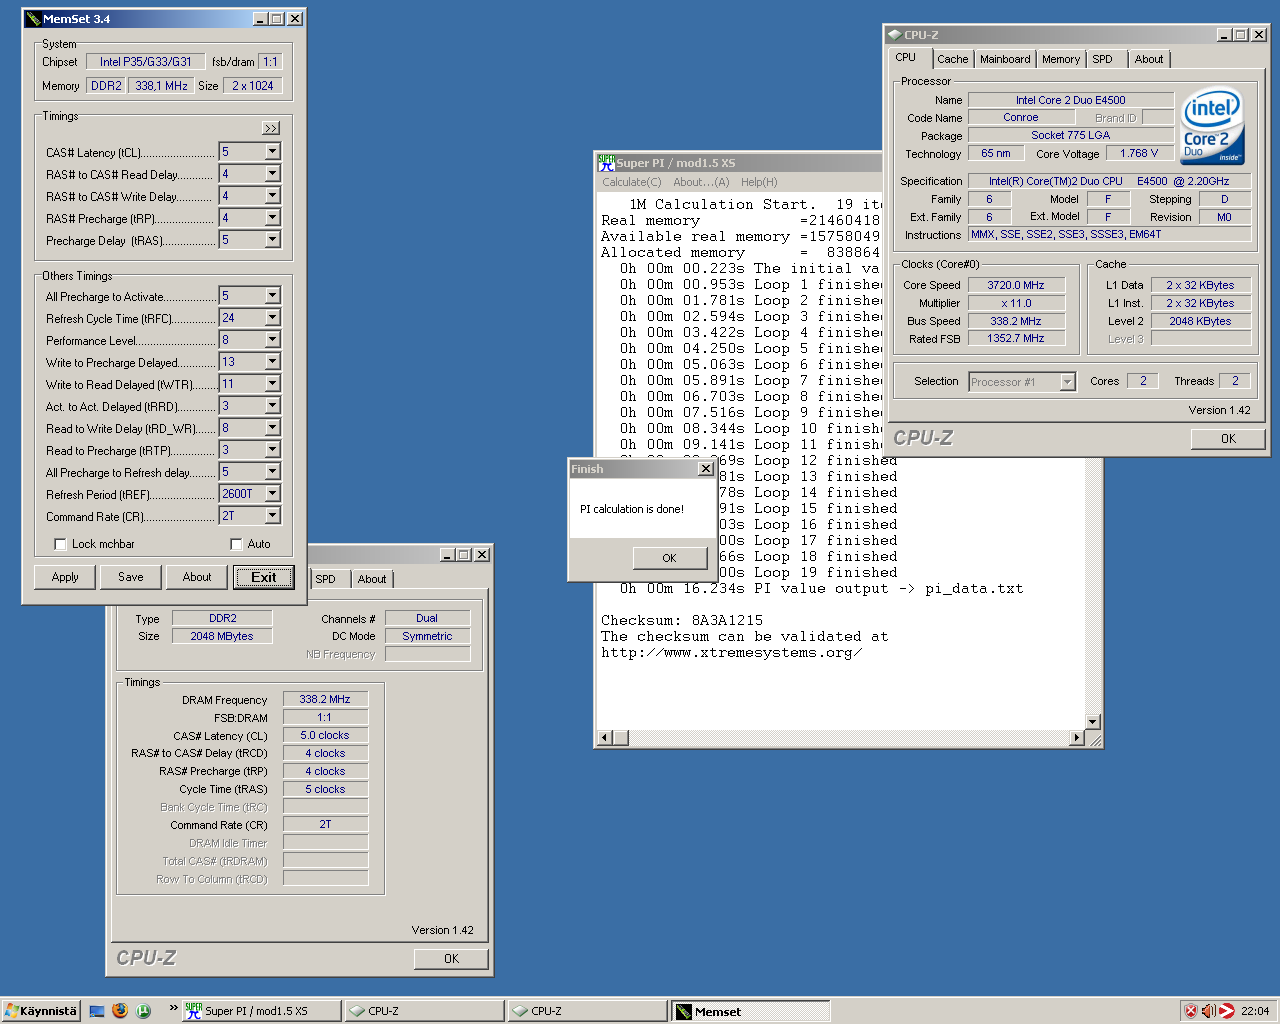Open the Processor #1 selection dropdown
Viewport: 1280px width, 1024px height.
click(x=1067, y=381)
